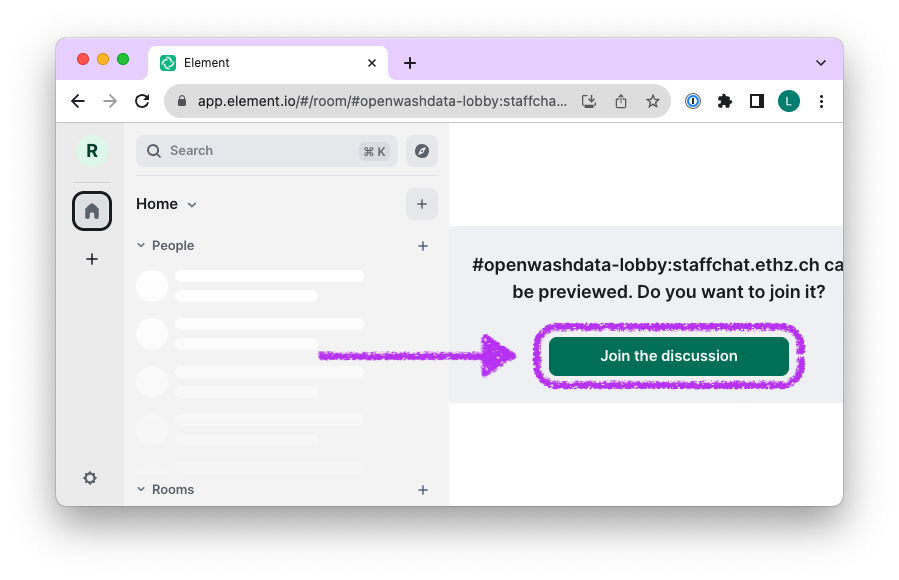Click the magnifier icon in the Search field
The image size is (899, 580).
(x=154, y=151)
